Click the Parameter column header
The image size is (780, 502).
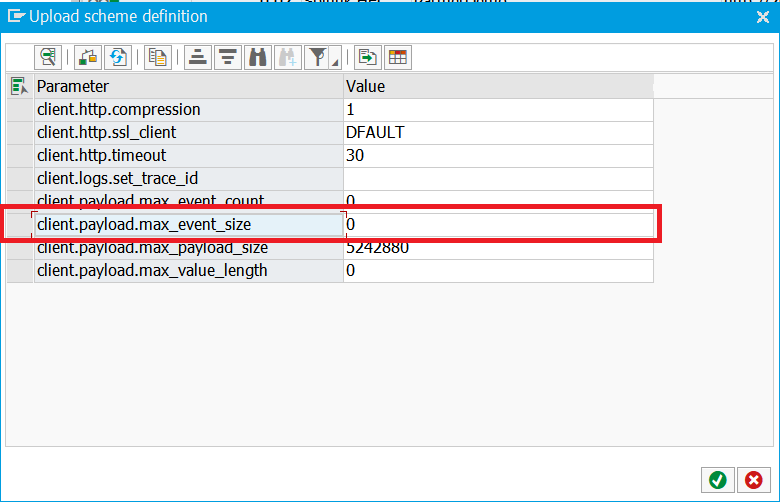[188, 87]
